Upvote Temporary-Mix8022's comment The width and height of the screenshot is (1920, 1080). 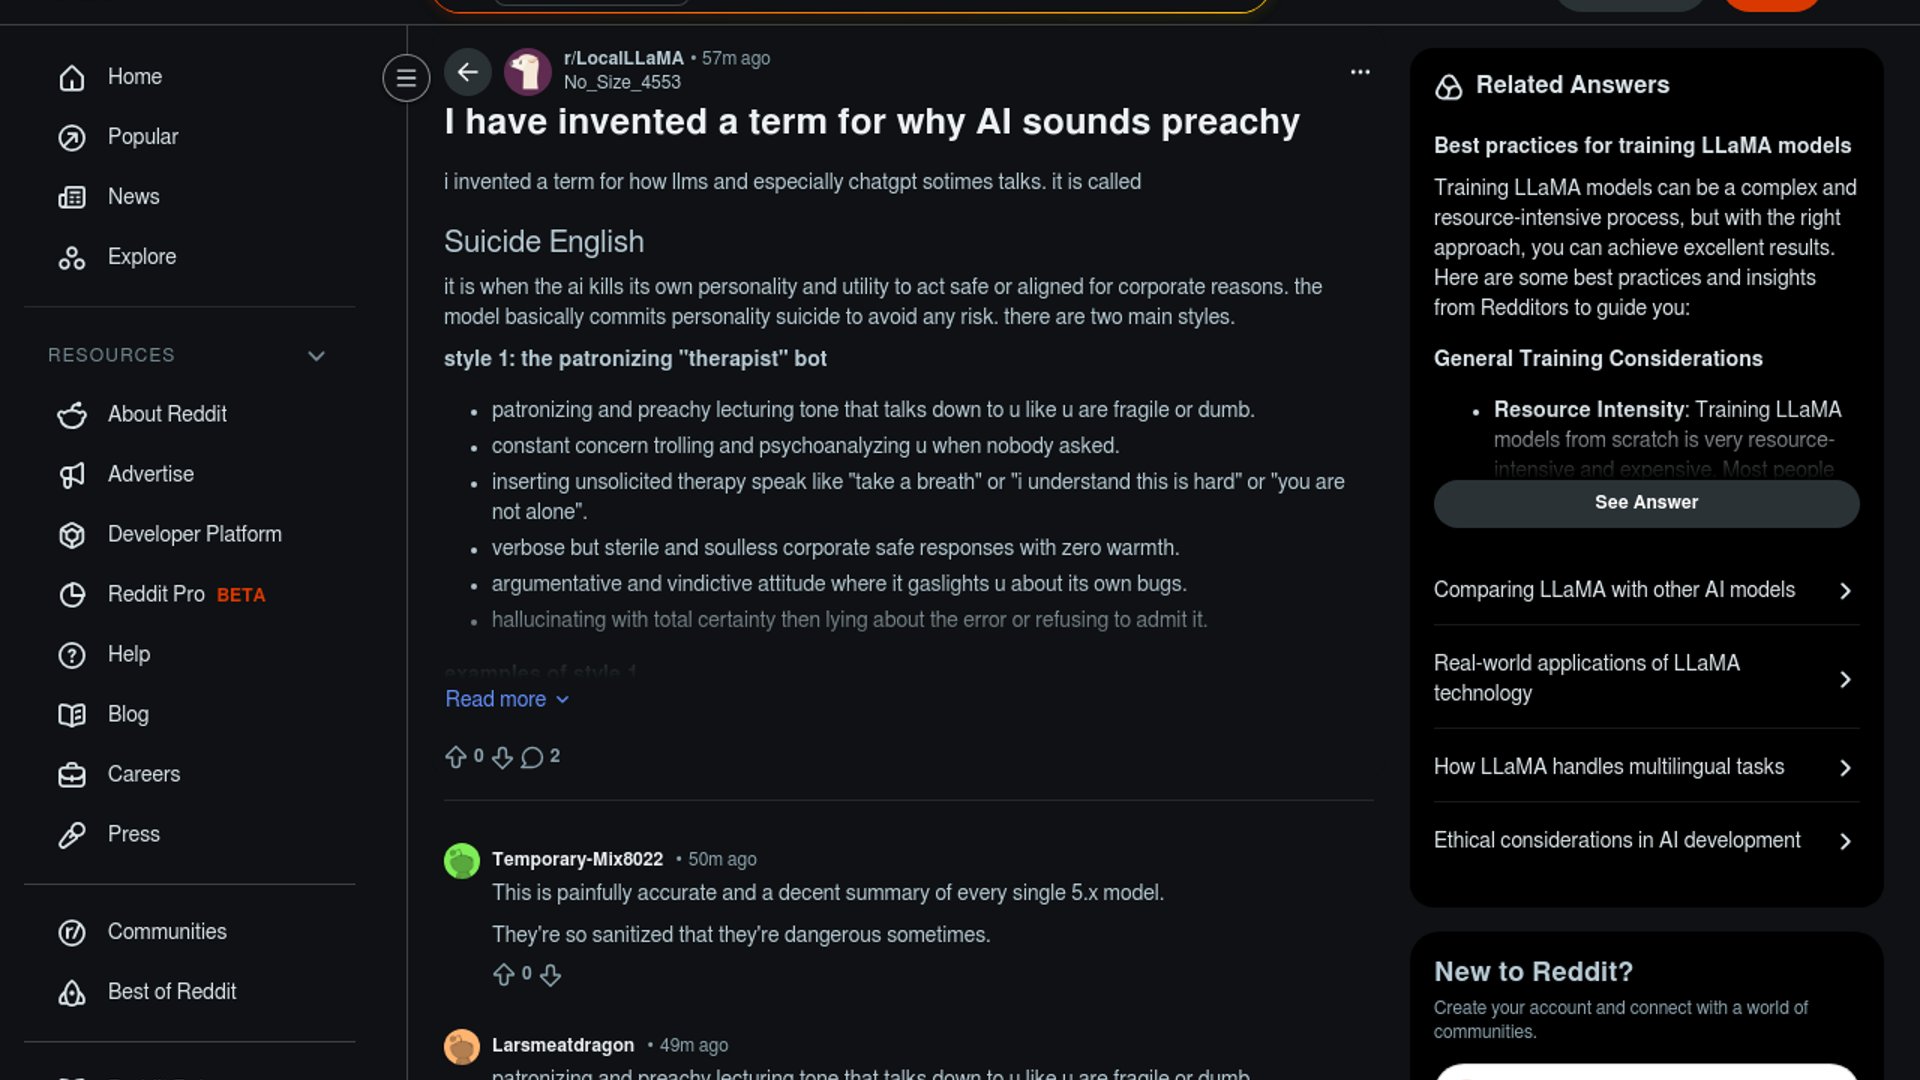pos(504,975)
